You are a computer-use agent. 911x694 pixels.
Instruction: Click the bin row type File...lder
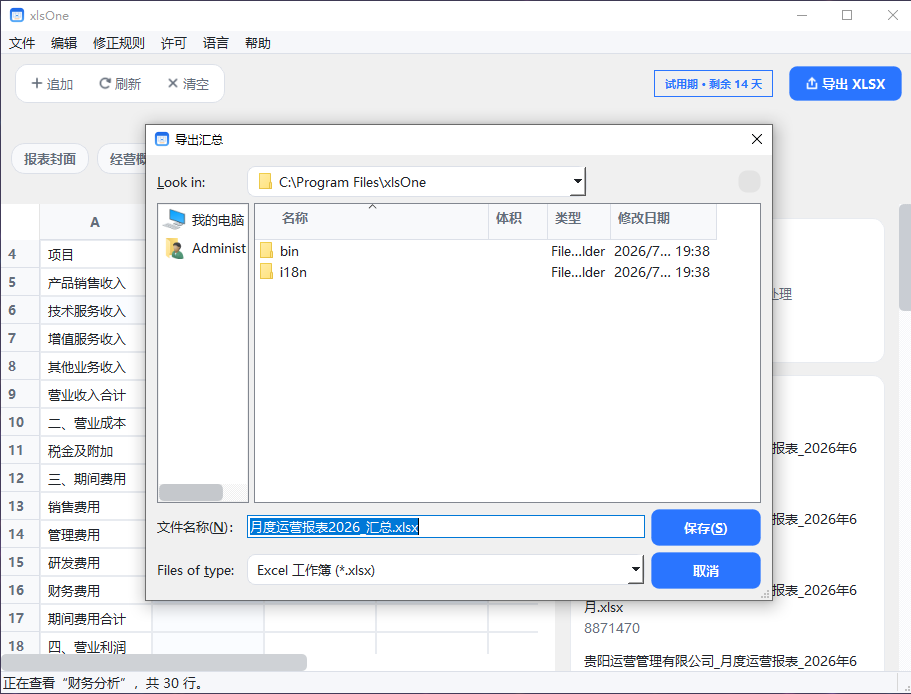point(578,251)
